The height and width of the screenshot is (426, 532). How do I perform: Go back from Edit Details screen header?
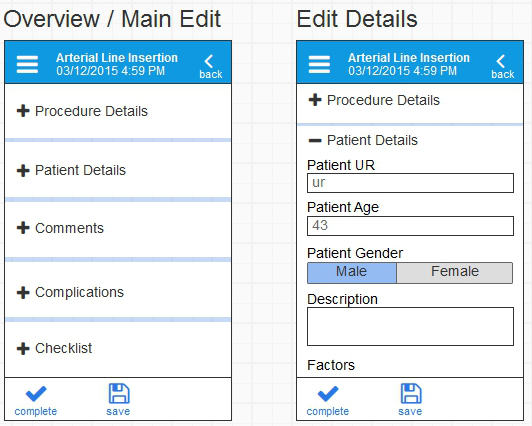502,67
